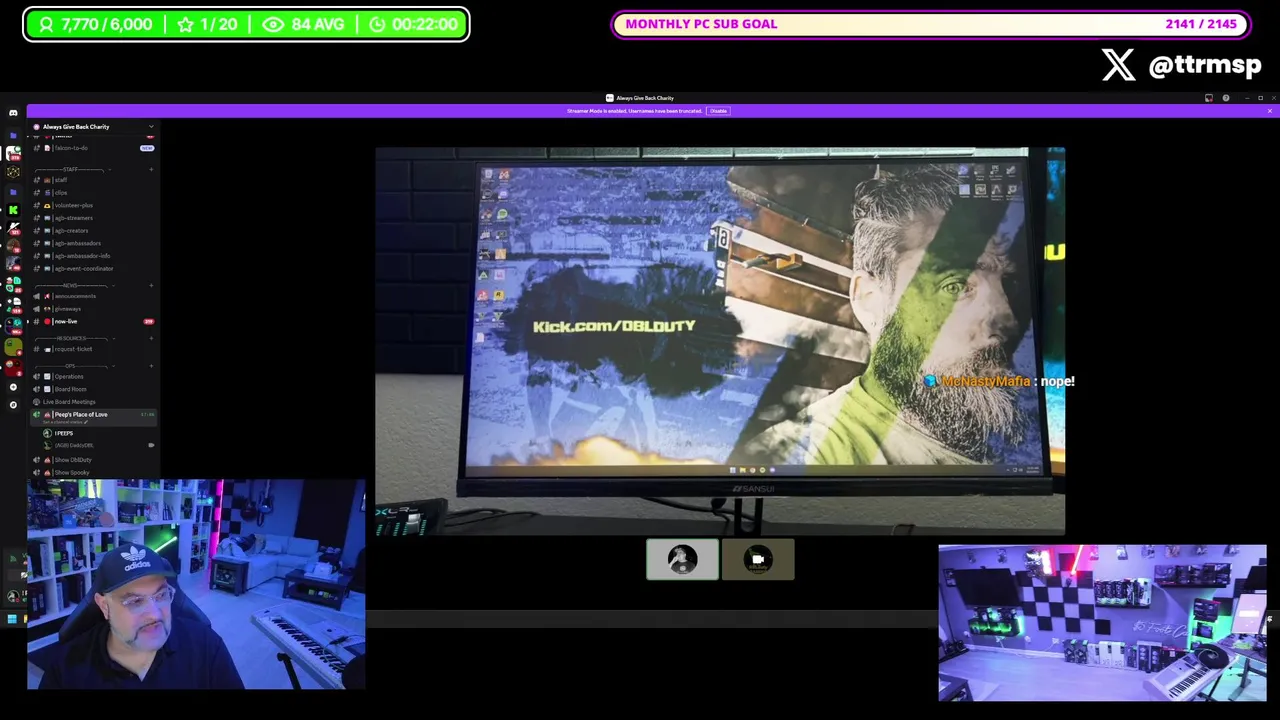1280x720 pixels.
Task: Dismiss the Streamer Mode banner with its X
Action: pyautogui.click(x=1270, y=111)
